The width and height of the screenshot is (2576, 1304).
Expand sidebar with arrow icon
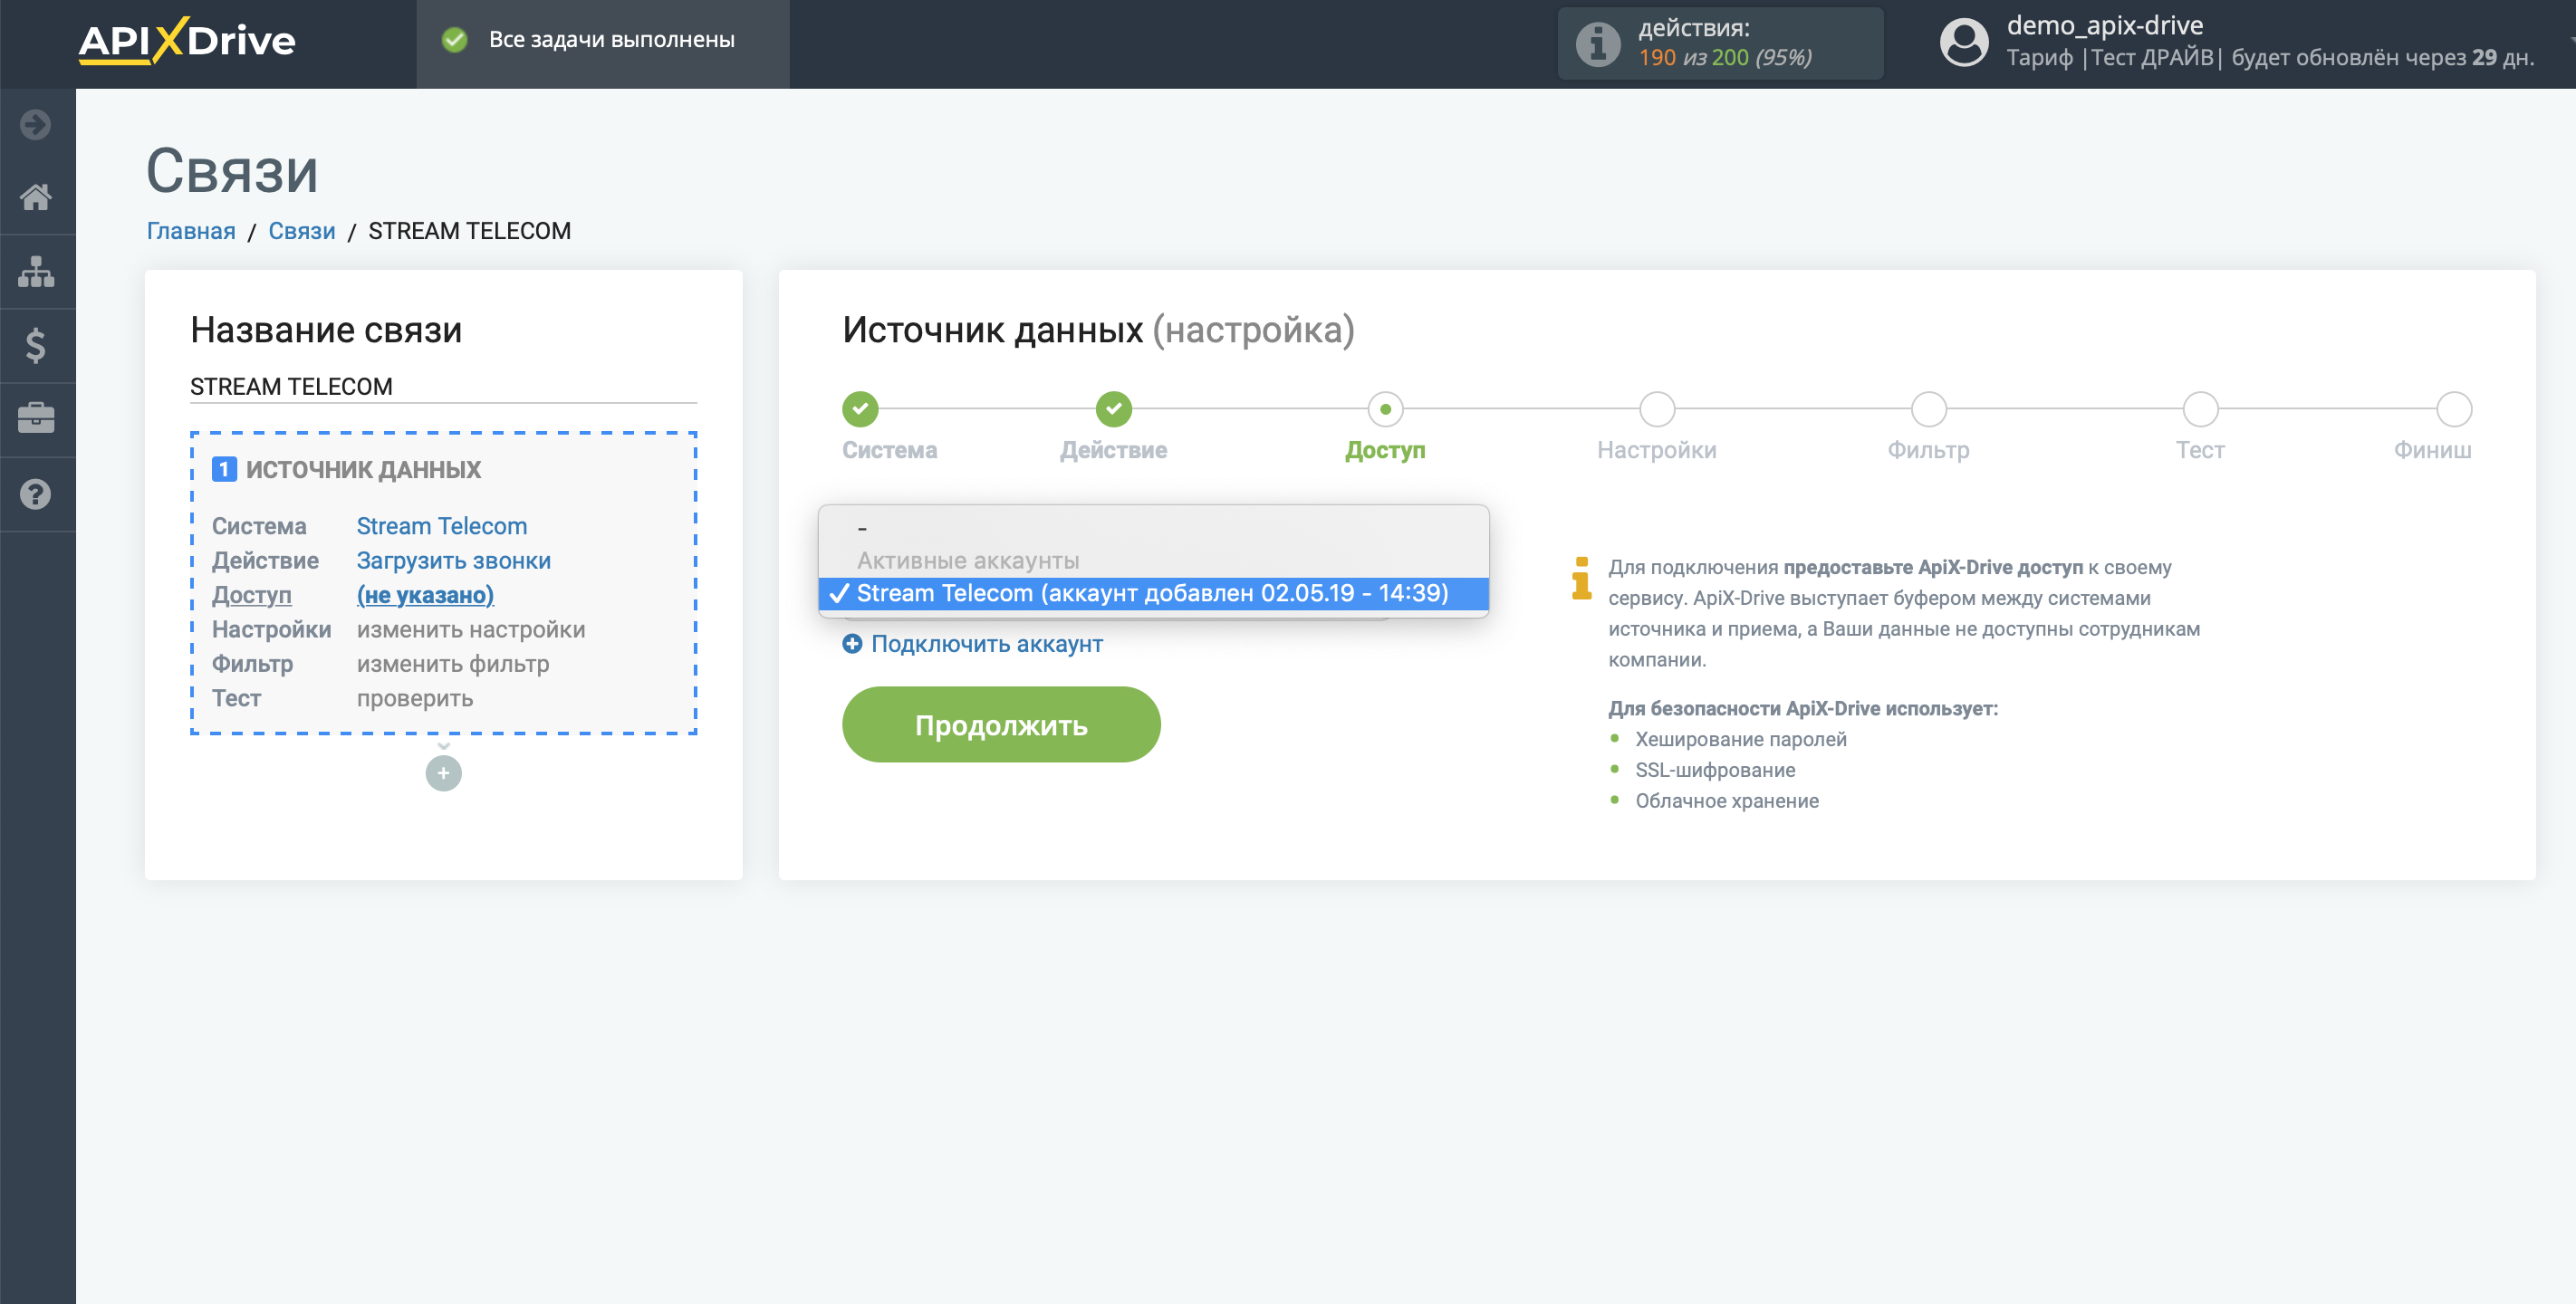click(36, 125)
